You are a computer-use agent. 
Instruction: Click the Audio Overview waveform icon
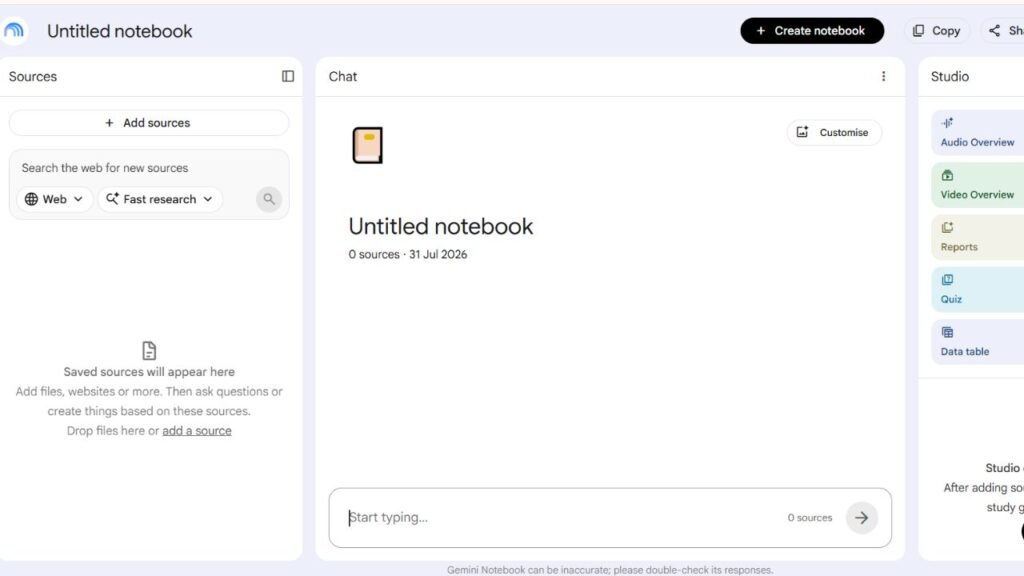coord(947,123)
